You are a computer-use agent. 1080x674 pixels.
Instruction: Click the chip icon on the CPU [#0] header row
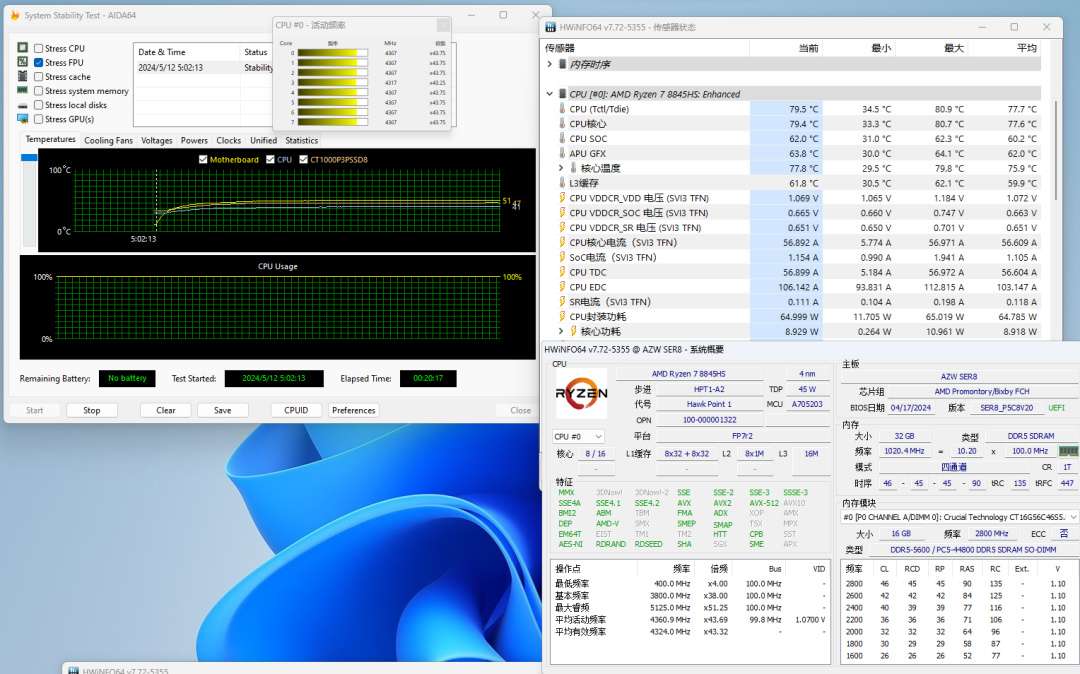pyautogui.click(x=562, y=94)
